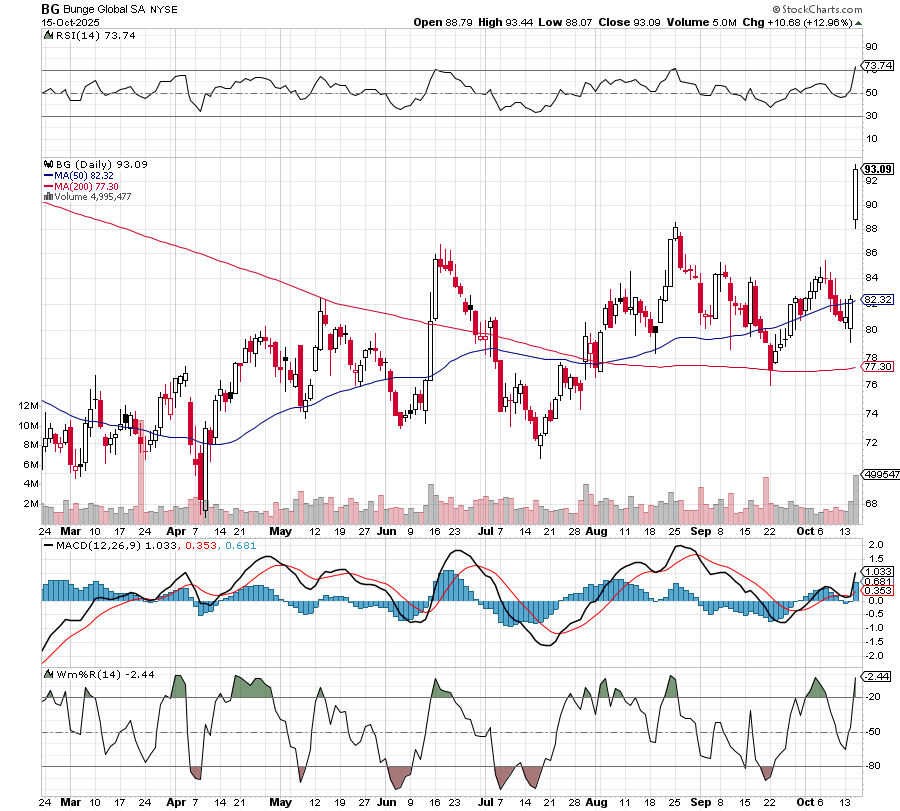Click the 82.32 MA(50) axis label
Viewport: 900px width, 811px height.
(877, 299)
